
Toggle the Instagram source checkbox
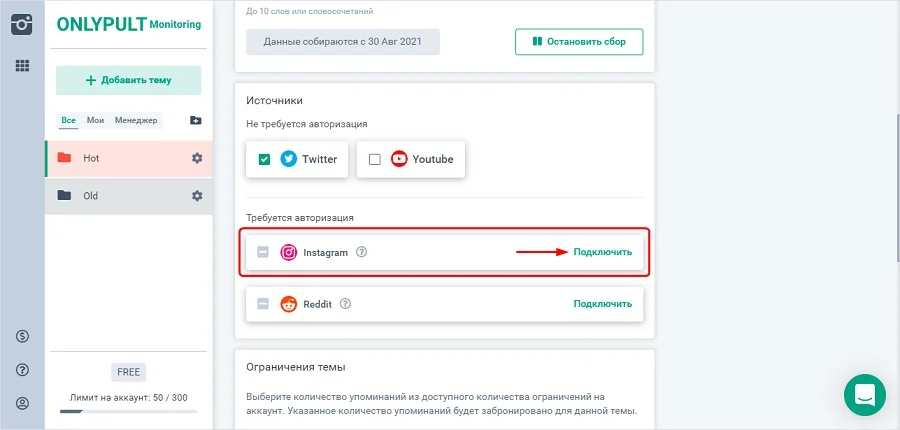[x=263, y=253]
